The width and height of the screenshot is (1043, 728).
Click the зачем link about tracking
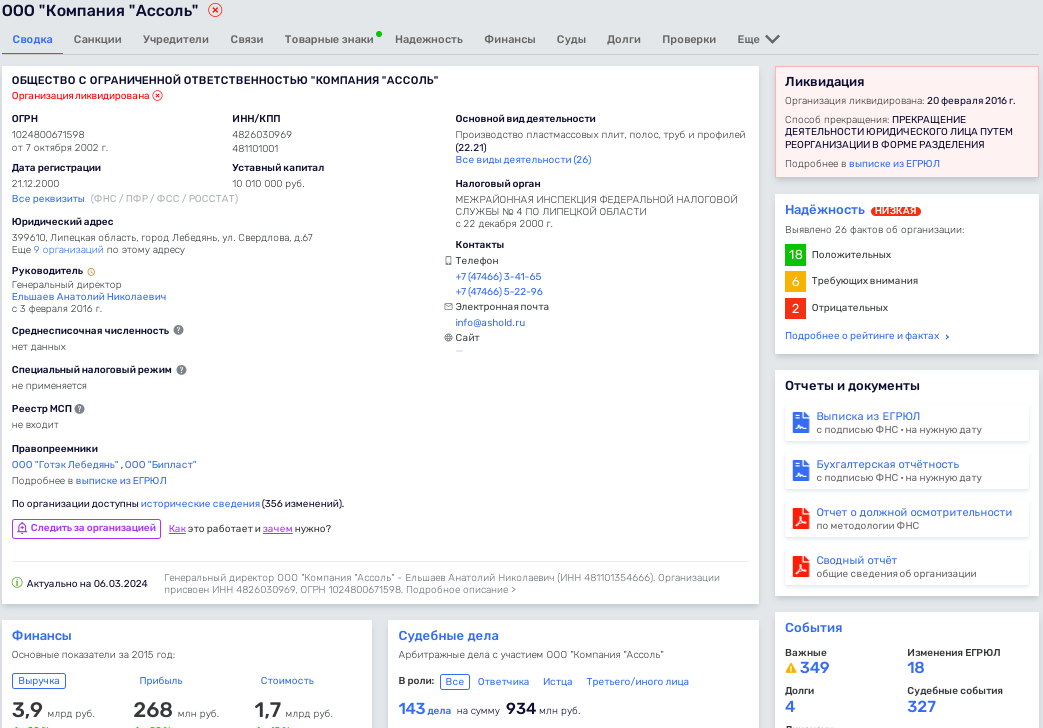pyautogui.click(x=277, y=529)
